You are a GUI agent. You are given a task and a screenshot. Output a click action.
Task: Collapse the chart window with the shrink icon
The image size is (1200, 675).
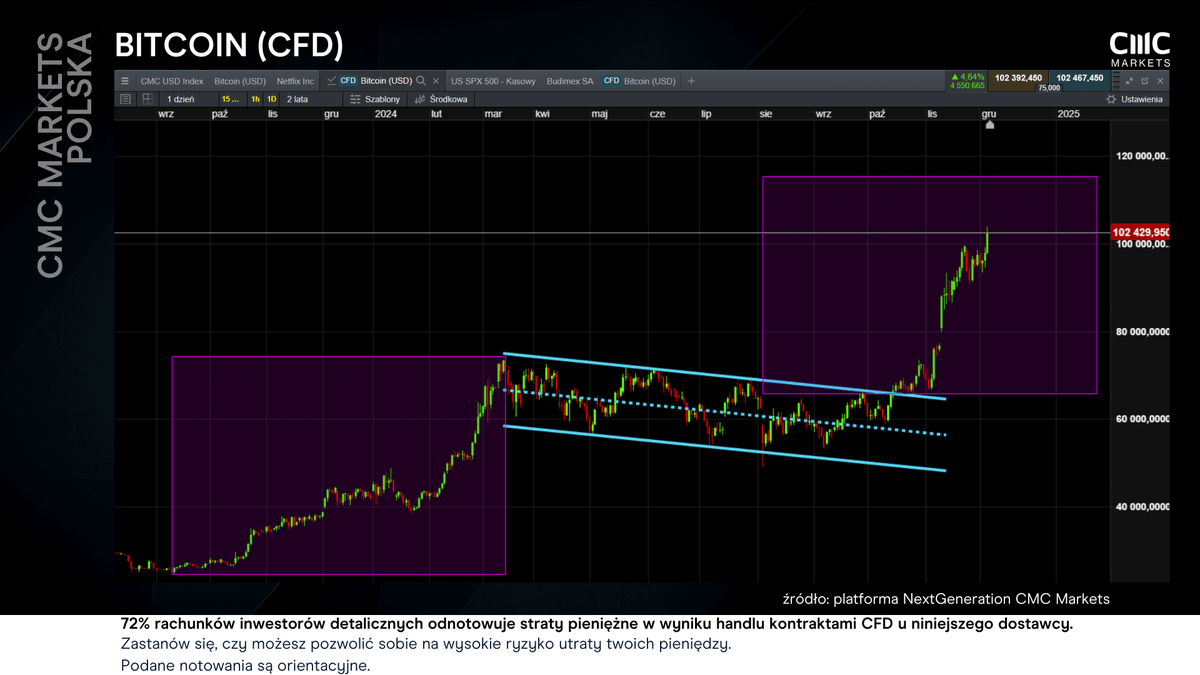1129,81
